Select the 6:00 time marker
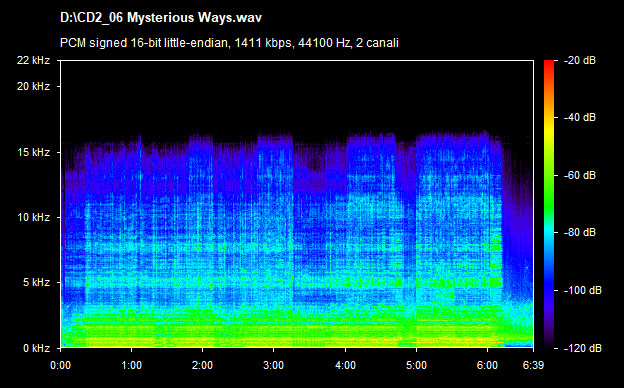This screenshot has height=388, width=624. (x=488, y=365)
